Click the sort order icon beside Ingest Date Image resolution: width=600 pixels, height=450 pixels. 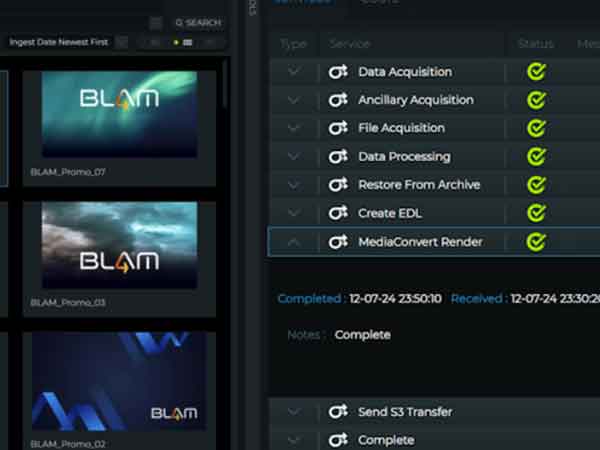pyautogui.click(x=122, y=42)
